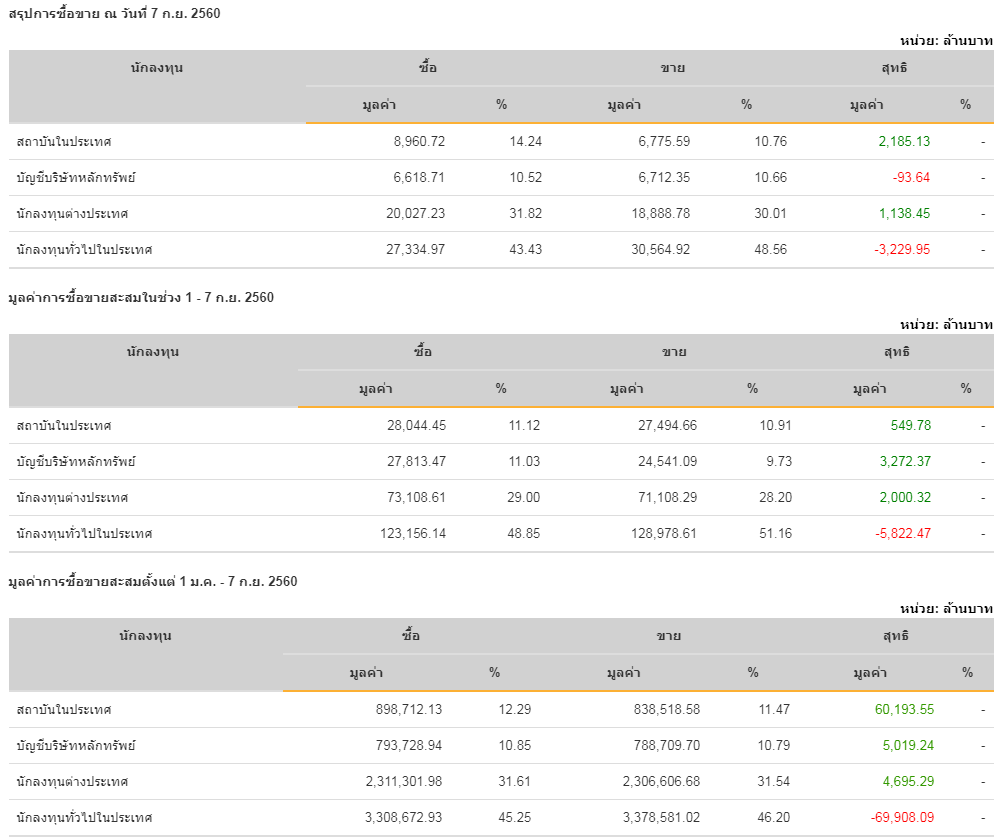Click the green net value 3,272.37
This screenshot has height=839, width=1000.
coord(904,461)
